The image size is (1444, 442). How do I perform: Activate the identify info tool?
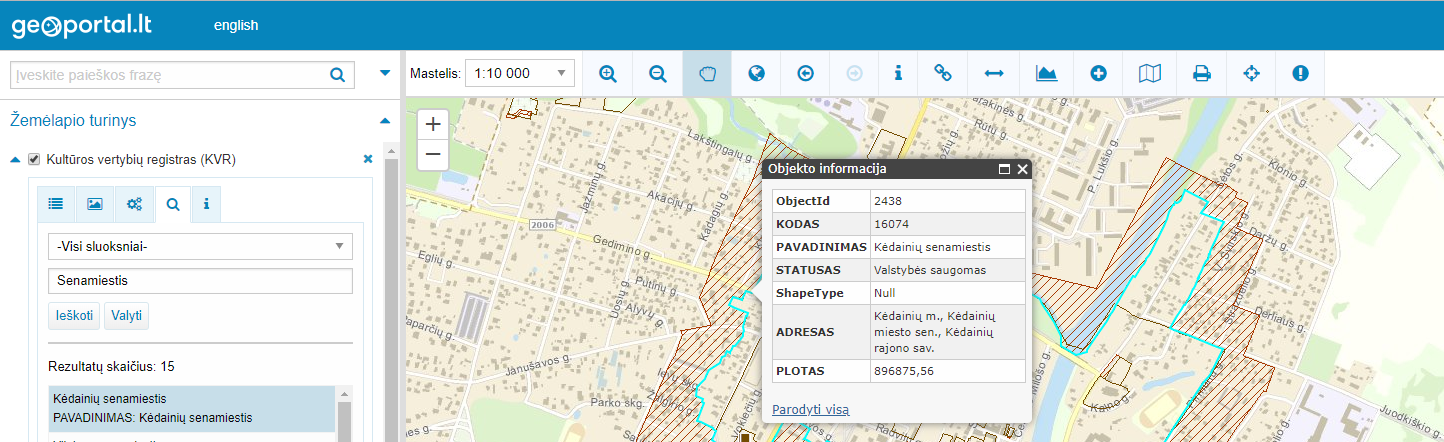pos(898,73)
